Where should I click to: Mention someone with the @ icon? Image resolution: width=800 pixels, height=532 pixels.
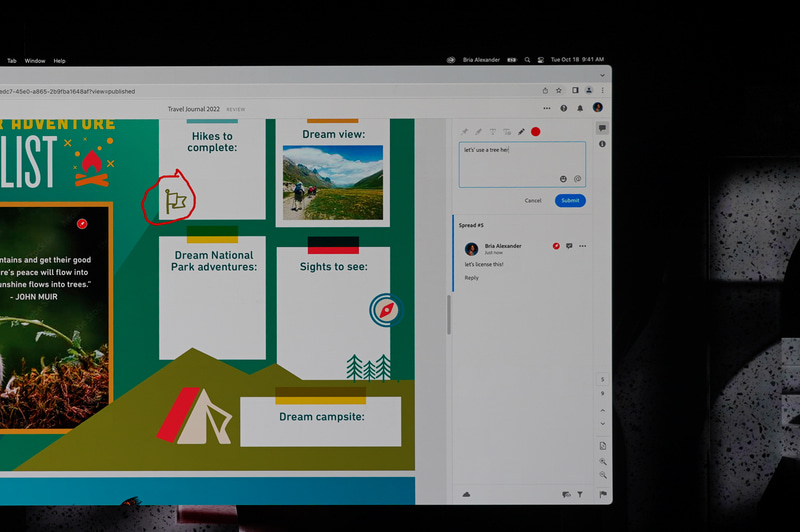578,179
